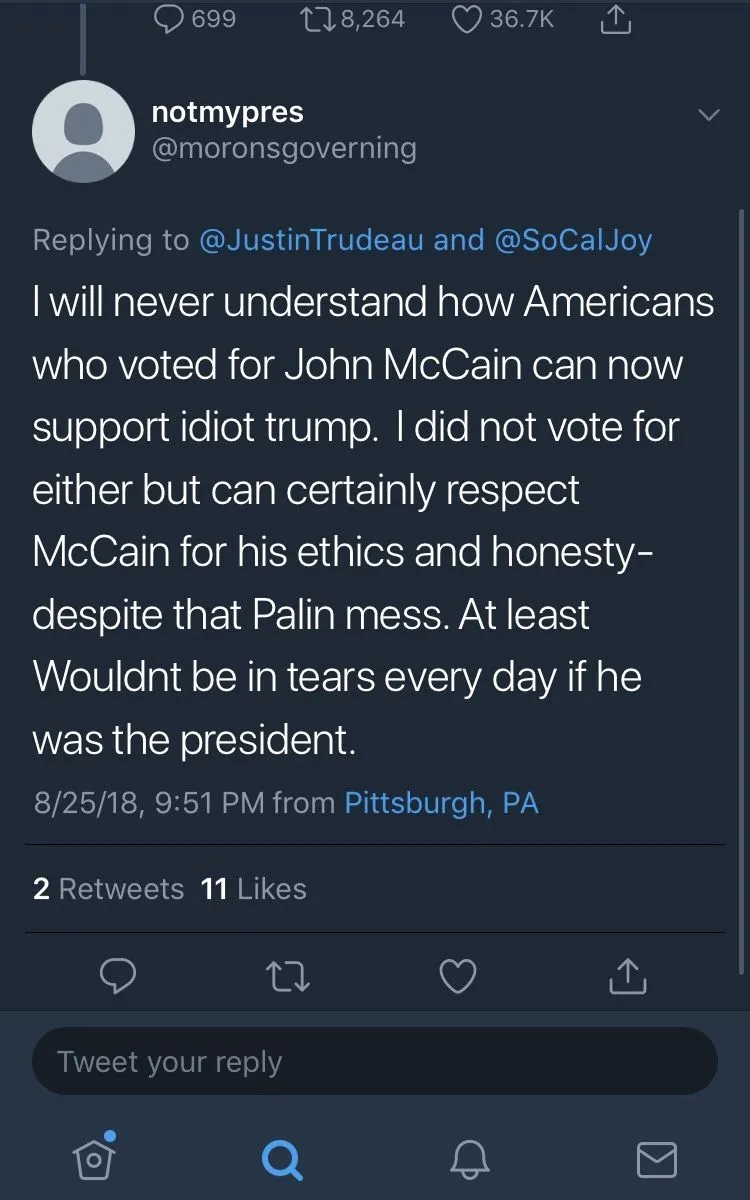Open the Pittsburgh, PA location link
This screenshot has width=750, height=1200.
coord(441,803)
